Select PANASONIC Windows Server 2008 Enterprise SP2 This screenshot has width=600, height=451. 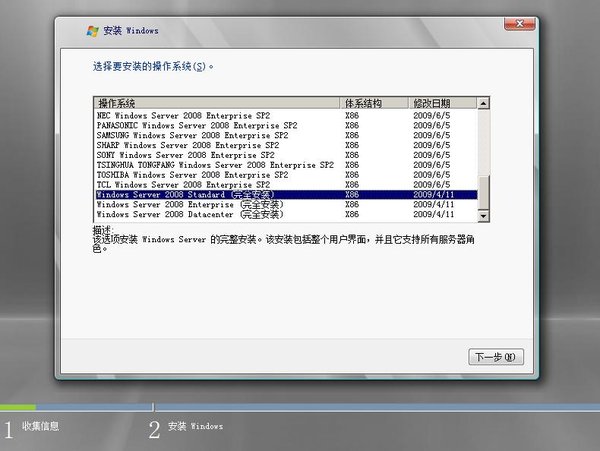click(286, 125)
